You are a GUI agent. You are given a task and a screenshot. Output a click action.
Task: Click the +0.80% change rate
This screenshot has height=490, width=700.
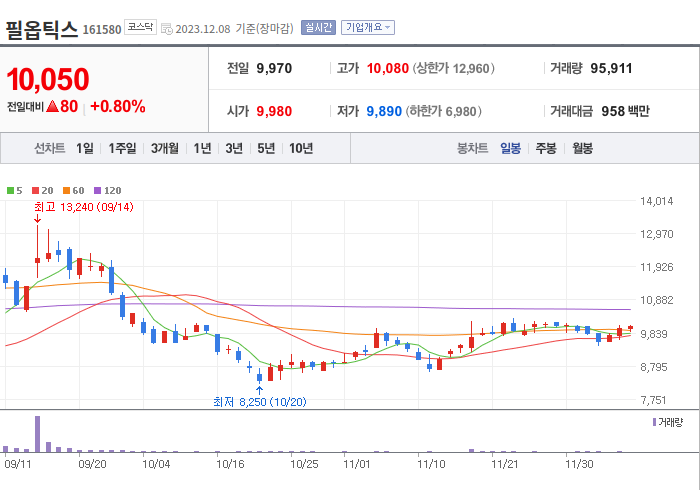(118, 107)
